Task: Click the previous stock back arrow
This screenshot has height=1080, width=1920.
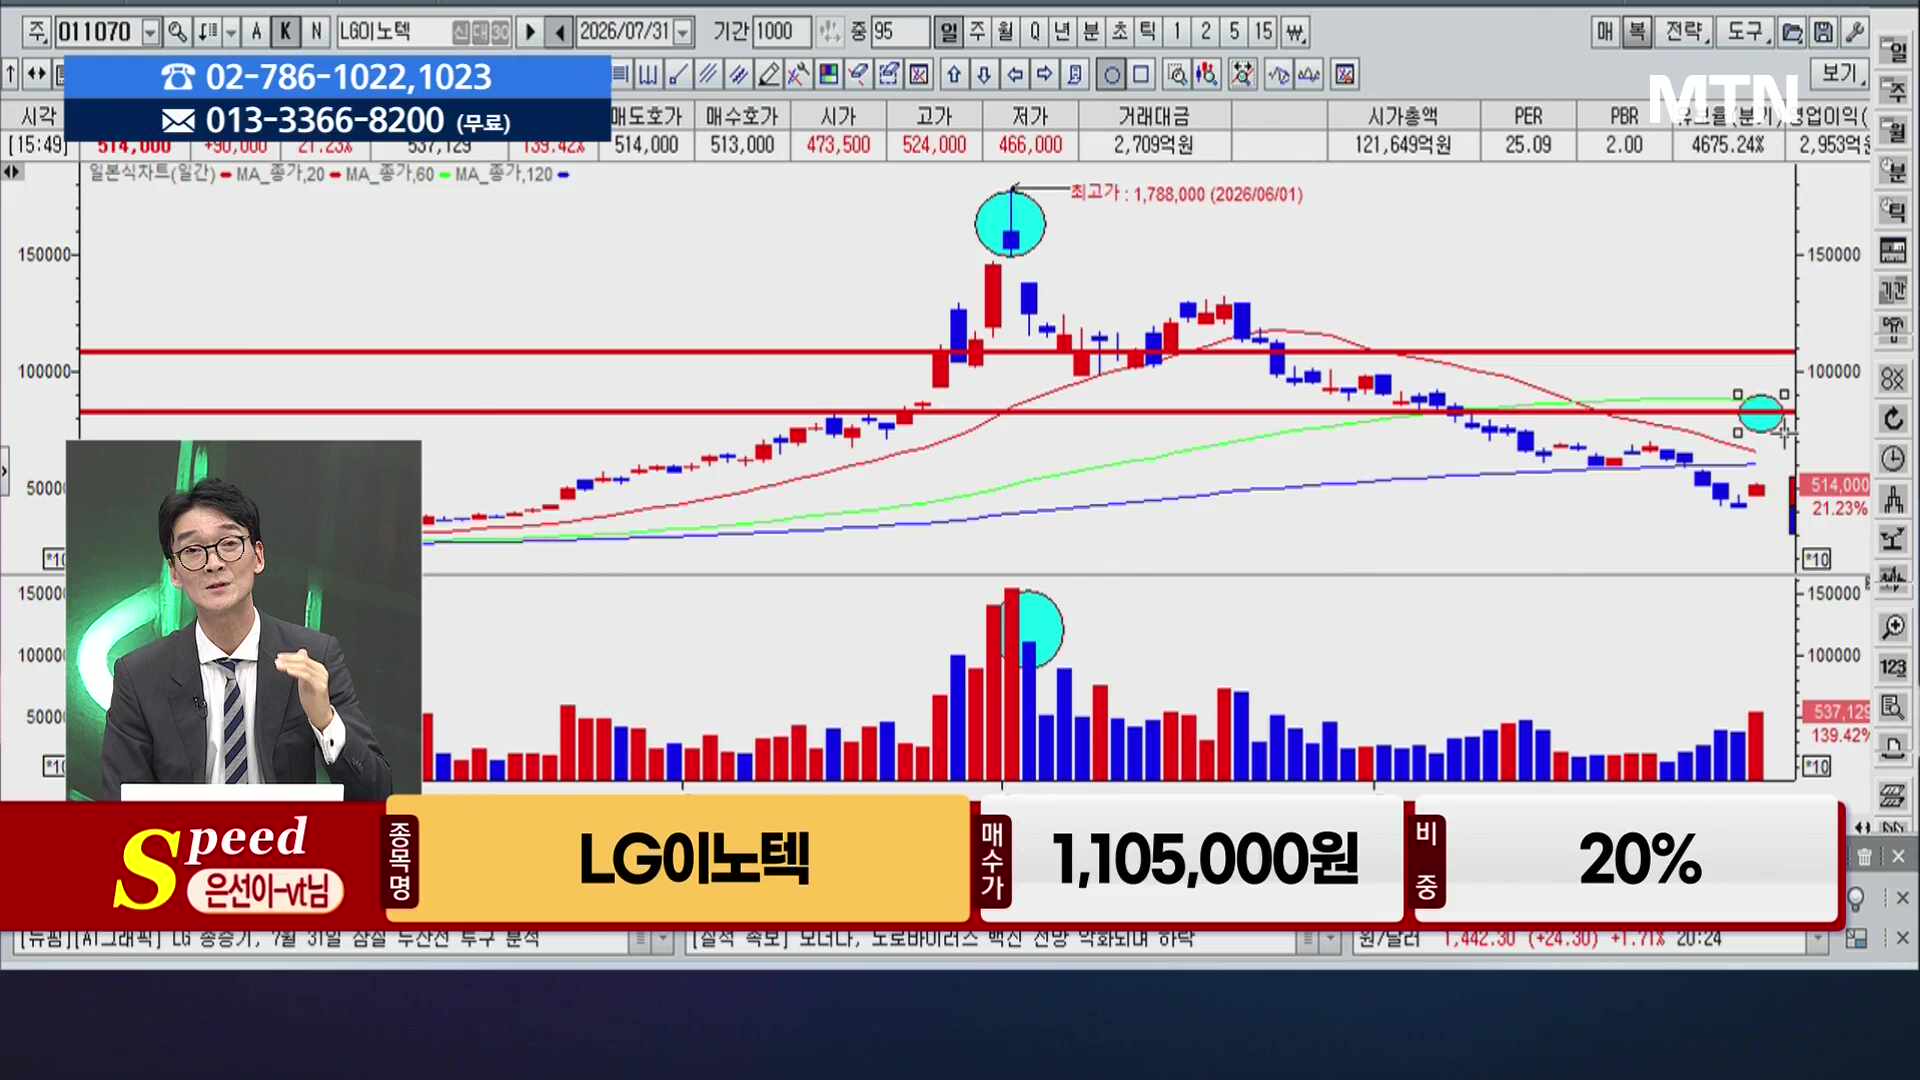Action: [560, 32]
